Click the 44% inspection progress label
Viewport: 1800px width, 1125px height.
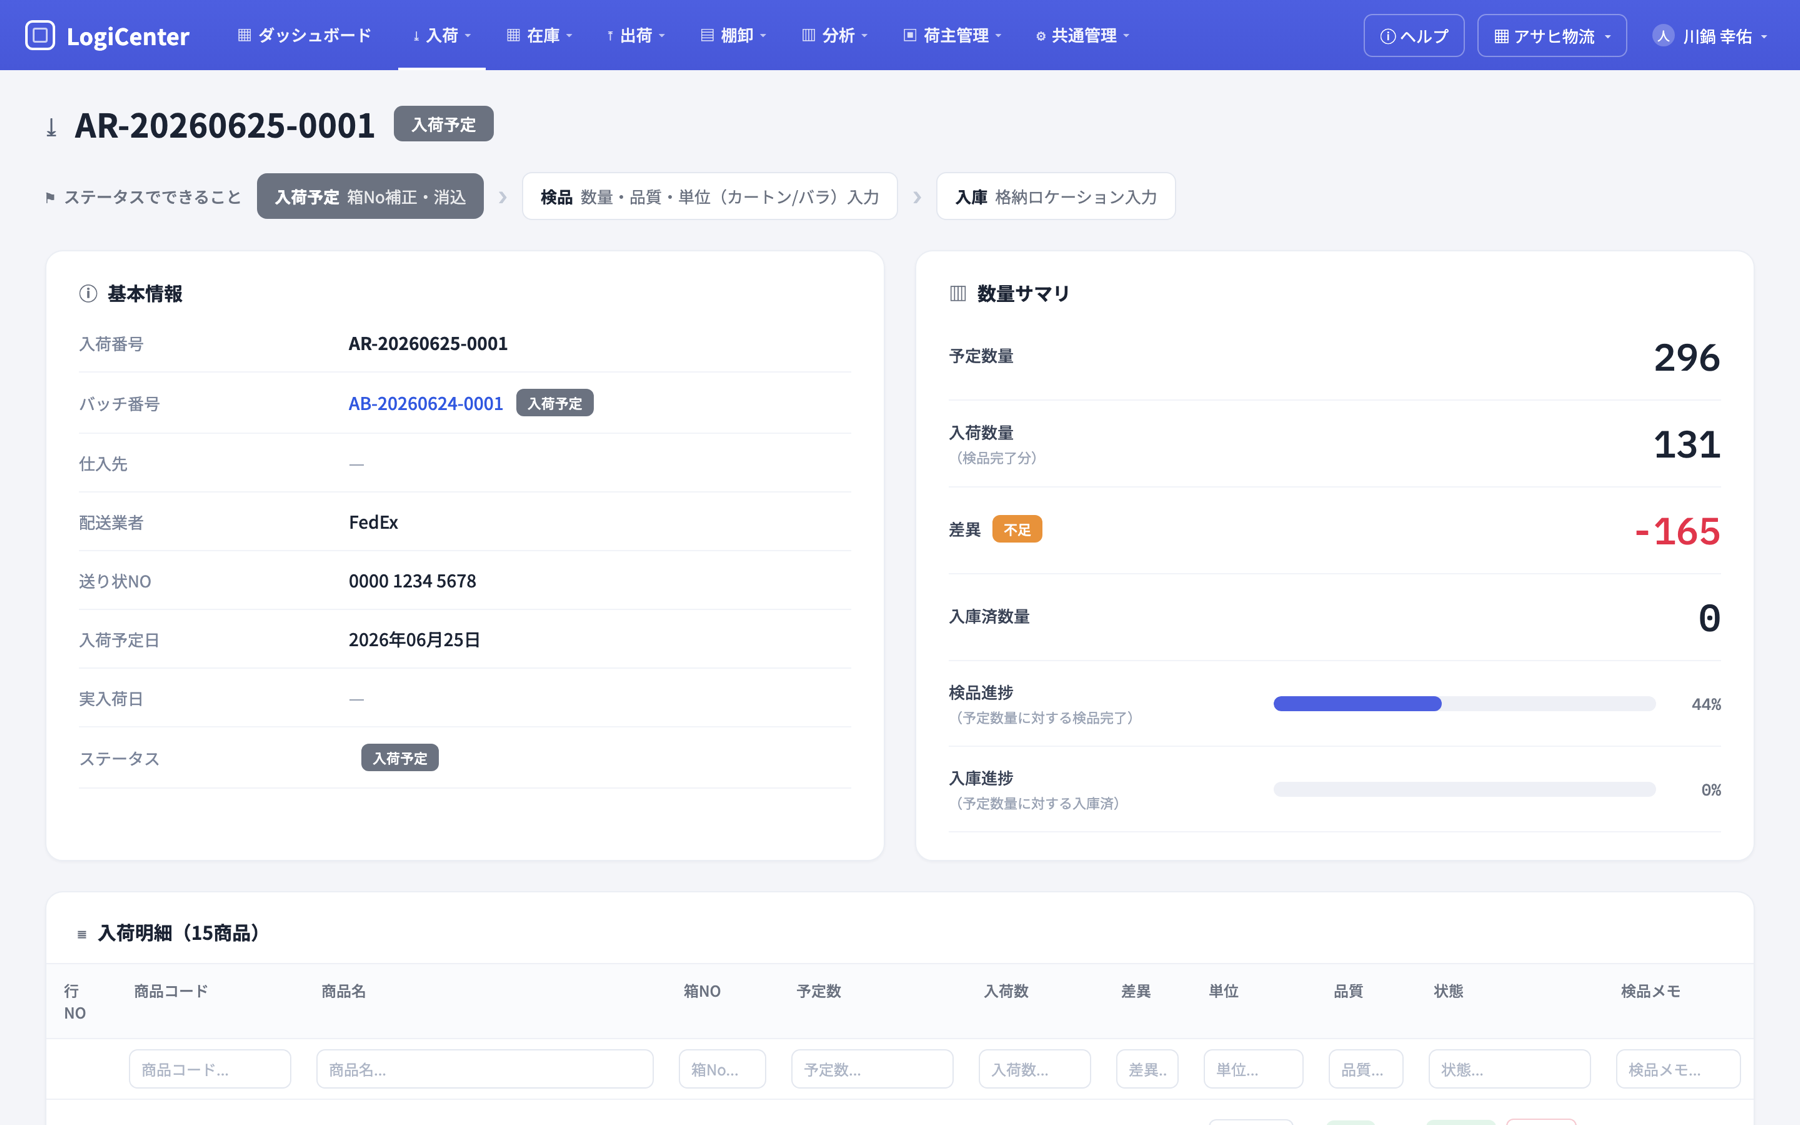[x=1706, y=704]
